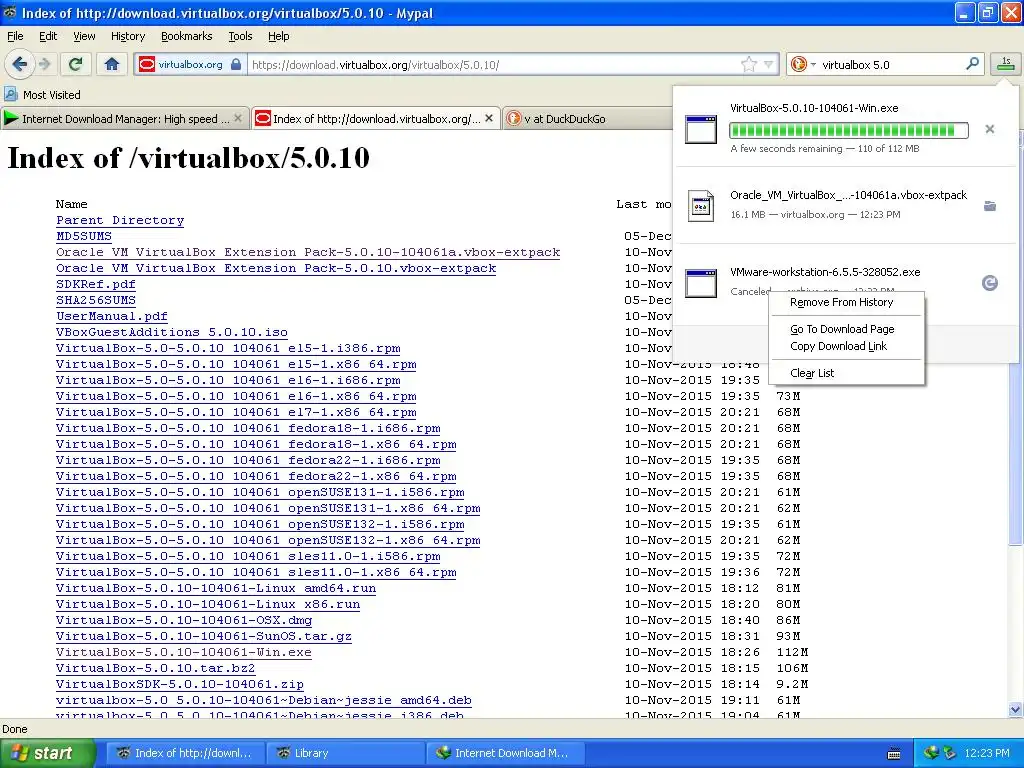The height and width of the screenshot is (768, 1024).
Task: Open the Bookmarks menu
Action: pyautogui.click(x=186, y=36)
